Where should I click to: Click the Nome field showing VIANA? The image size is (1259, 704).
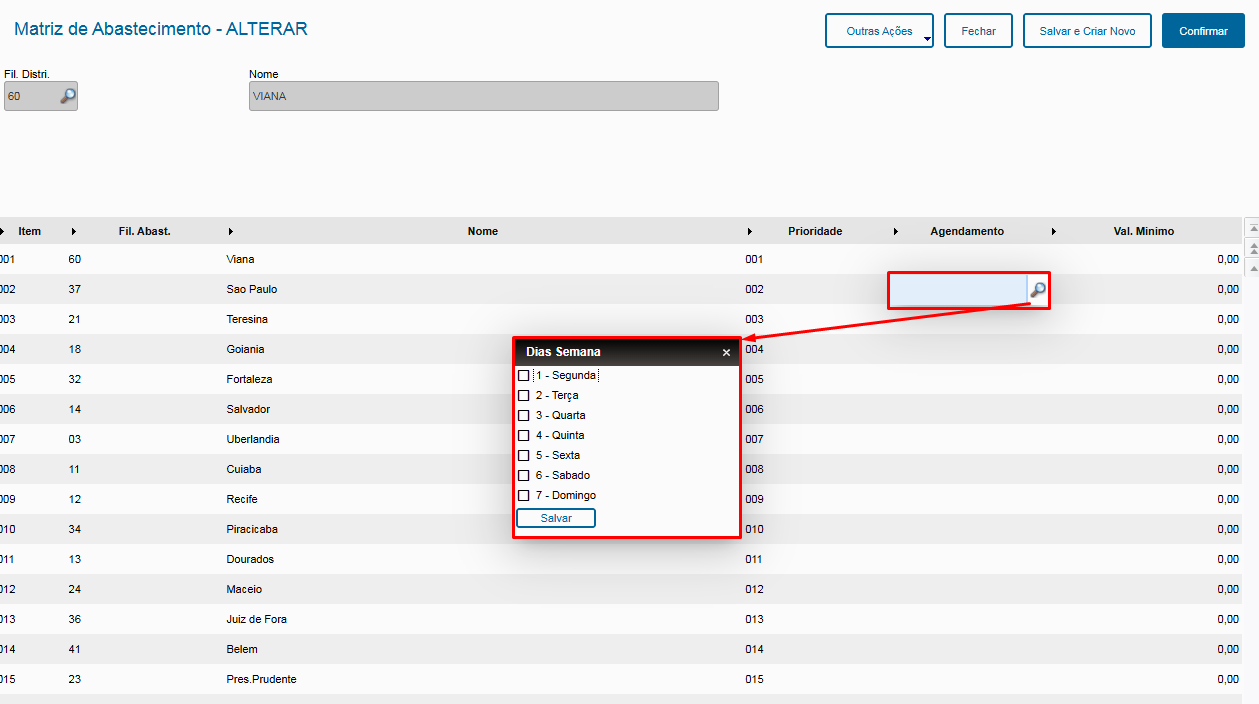(483, 96)
